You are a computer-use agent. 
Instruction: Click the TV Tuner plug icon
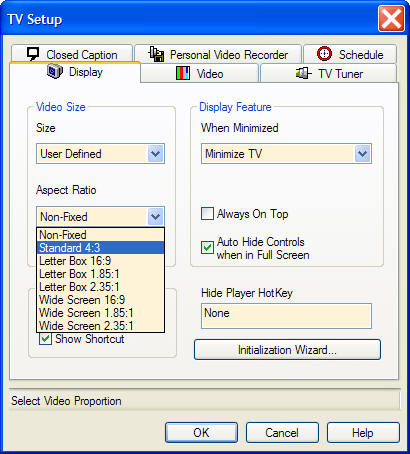tap(303, 73)
